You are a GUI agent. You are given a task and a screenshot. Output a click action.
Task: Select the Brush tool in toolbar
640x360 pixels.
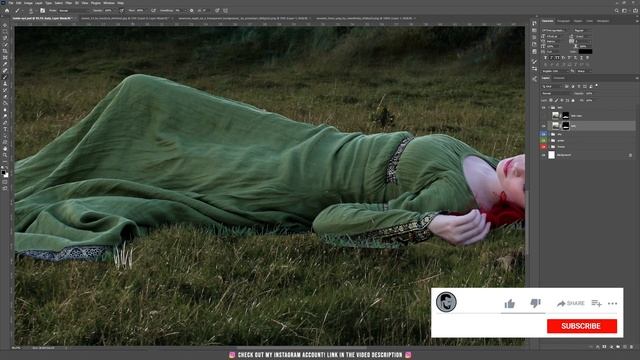[5, 77]
